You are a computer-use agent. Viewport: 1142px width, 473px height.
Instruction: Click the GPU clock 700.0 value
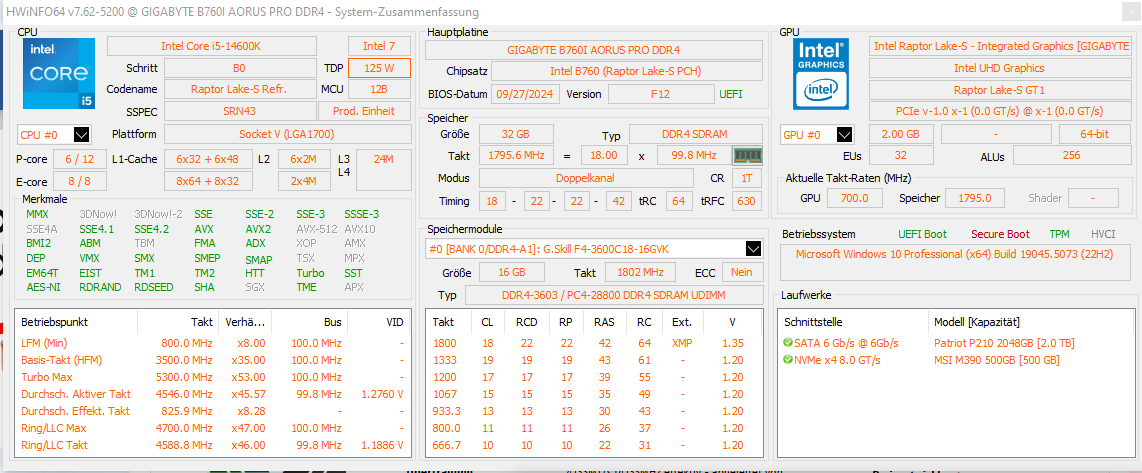(x=854, y=198)
